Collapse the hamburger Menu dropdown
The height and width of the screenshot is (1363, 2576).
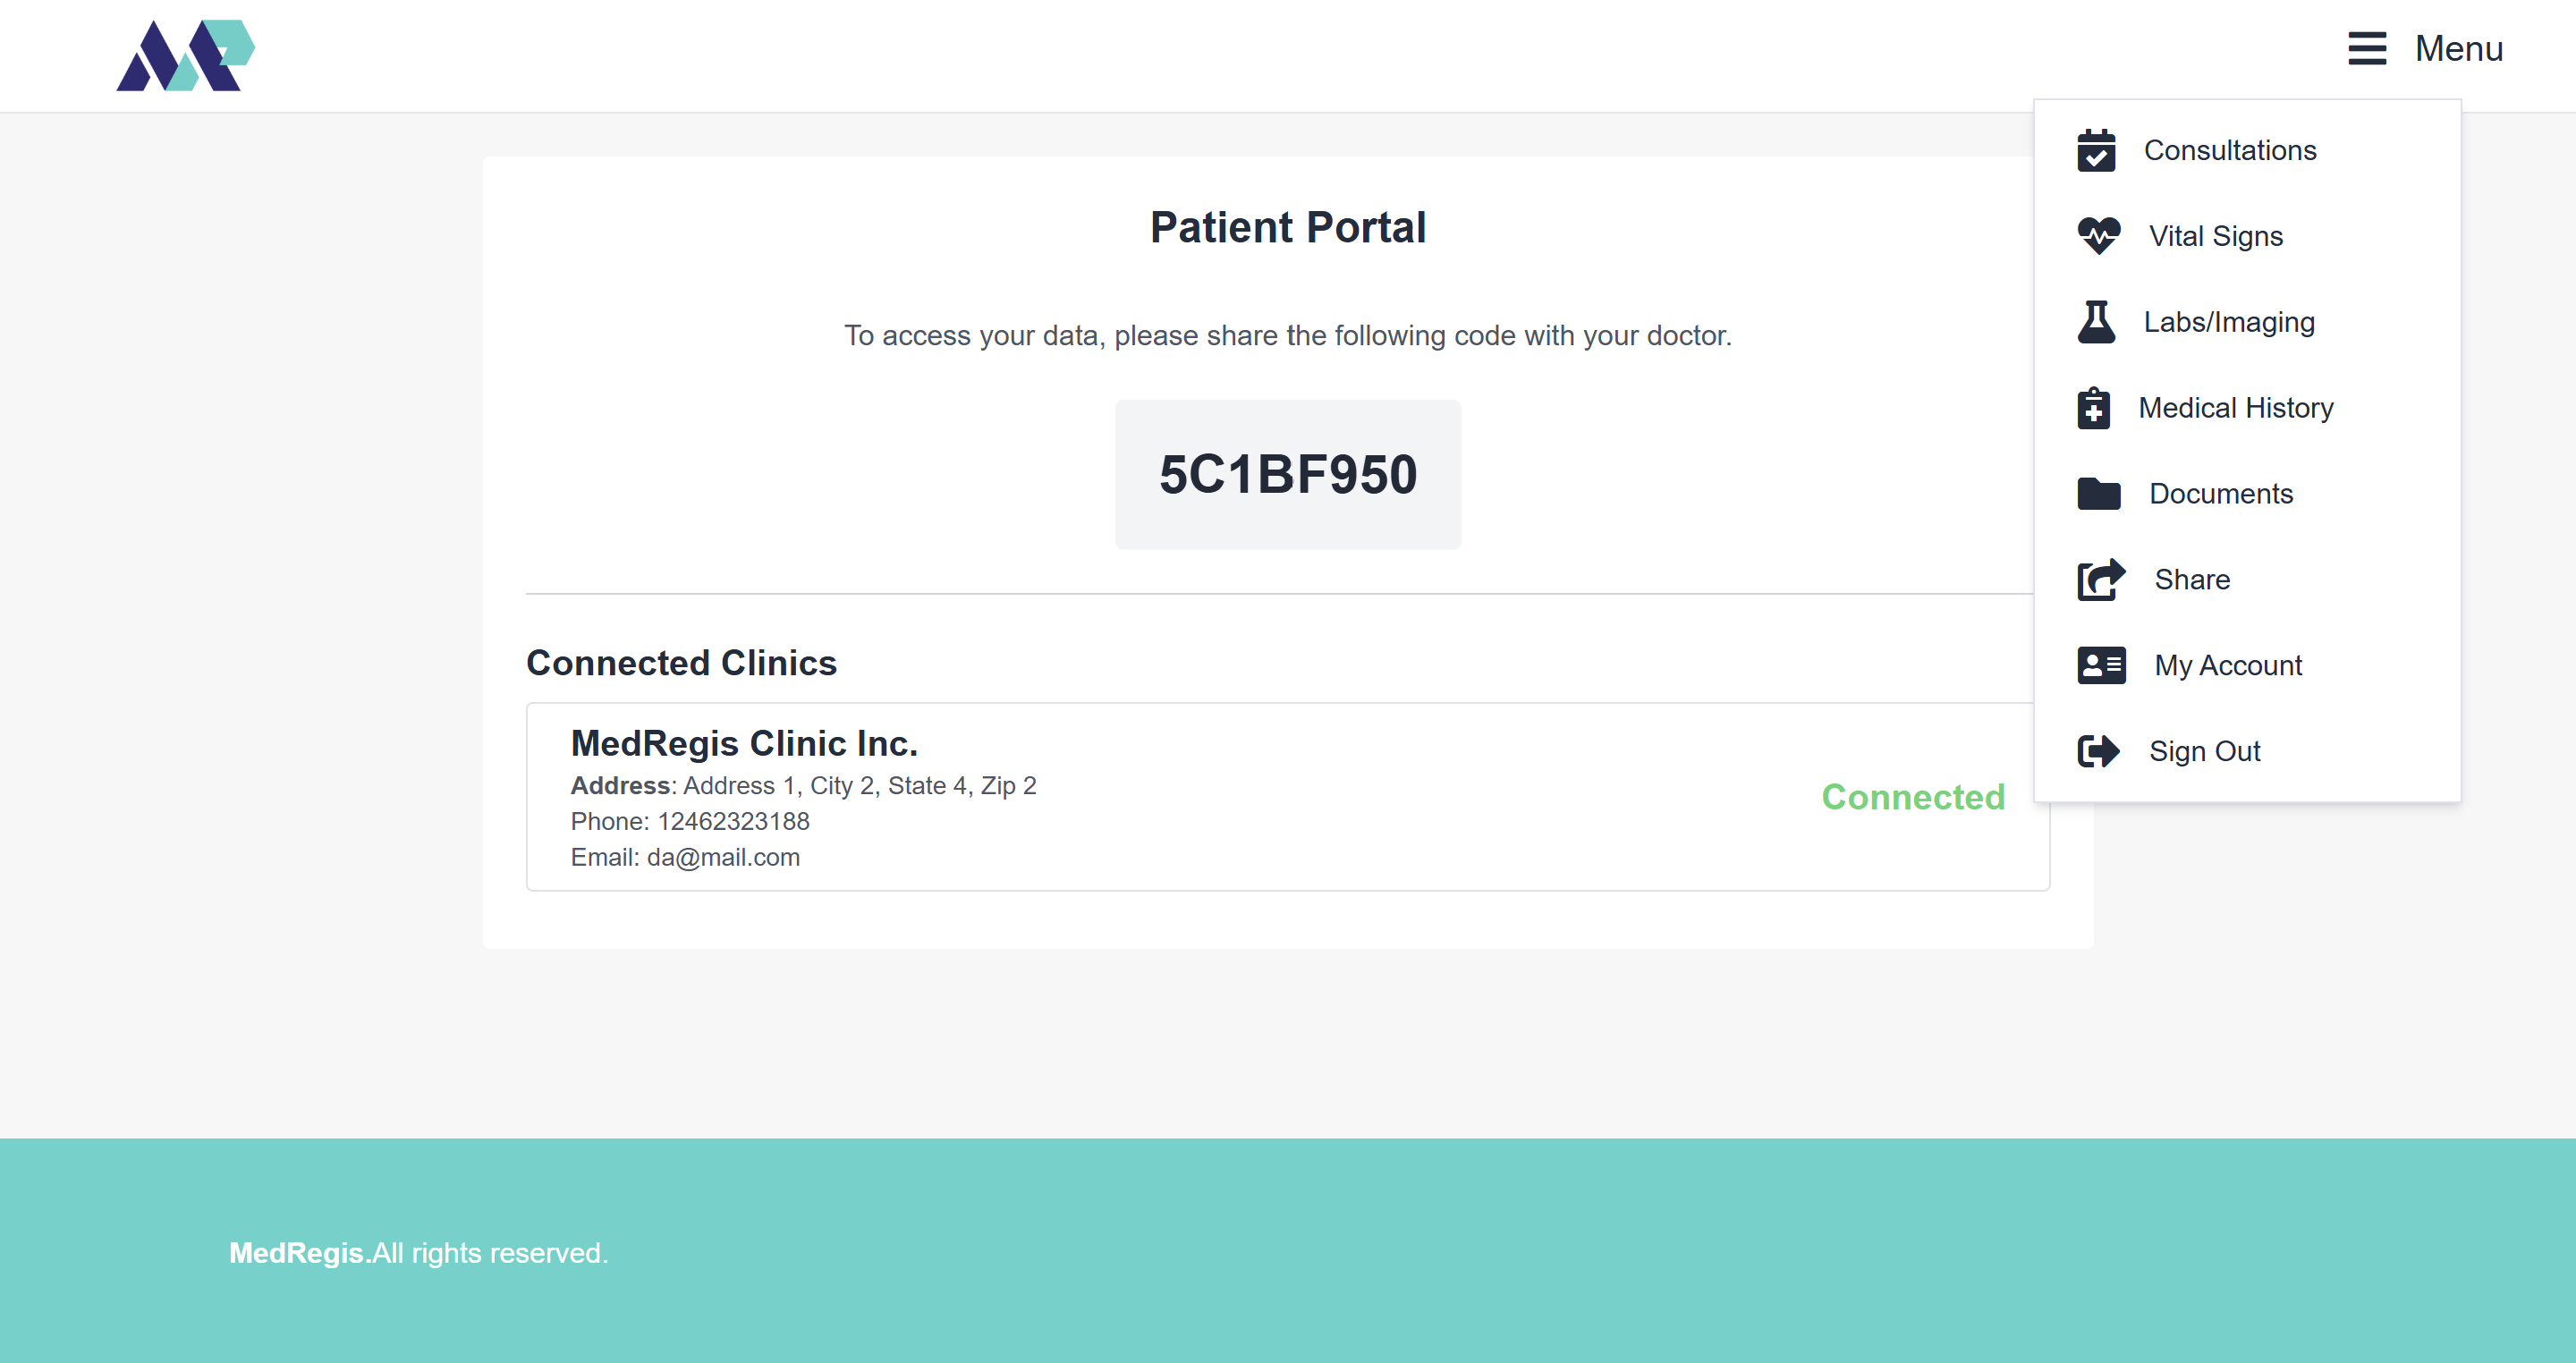(x=2424, y=48)
